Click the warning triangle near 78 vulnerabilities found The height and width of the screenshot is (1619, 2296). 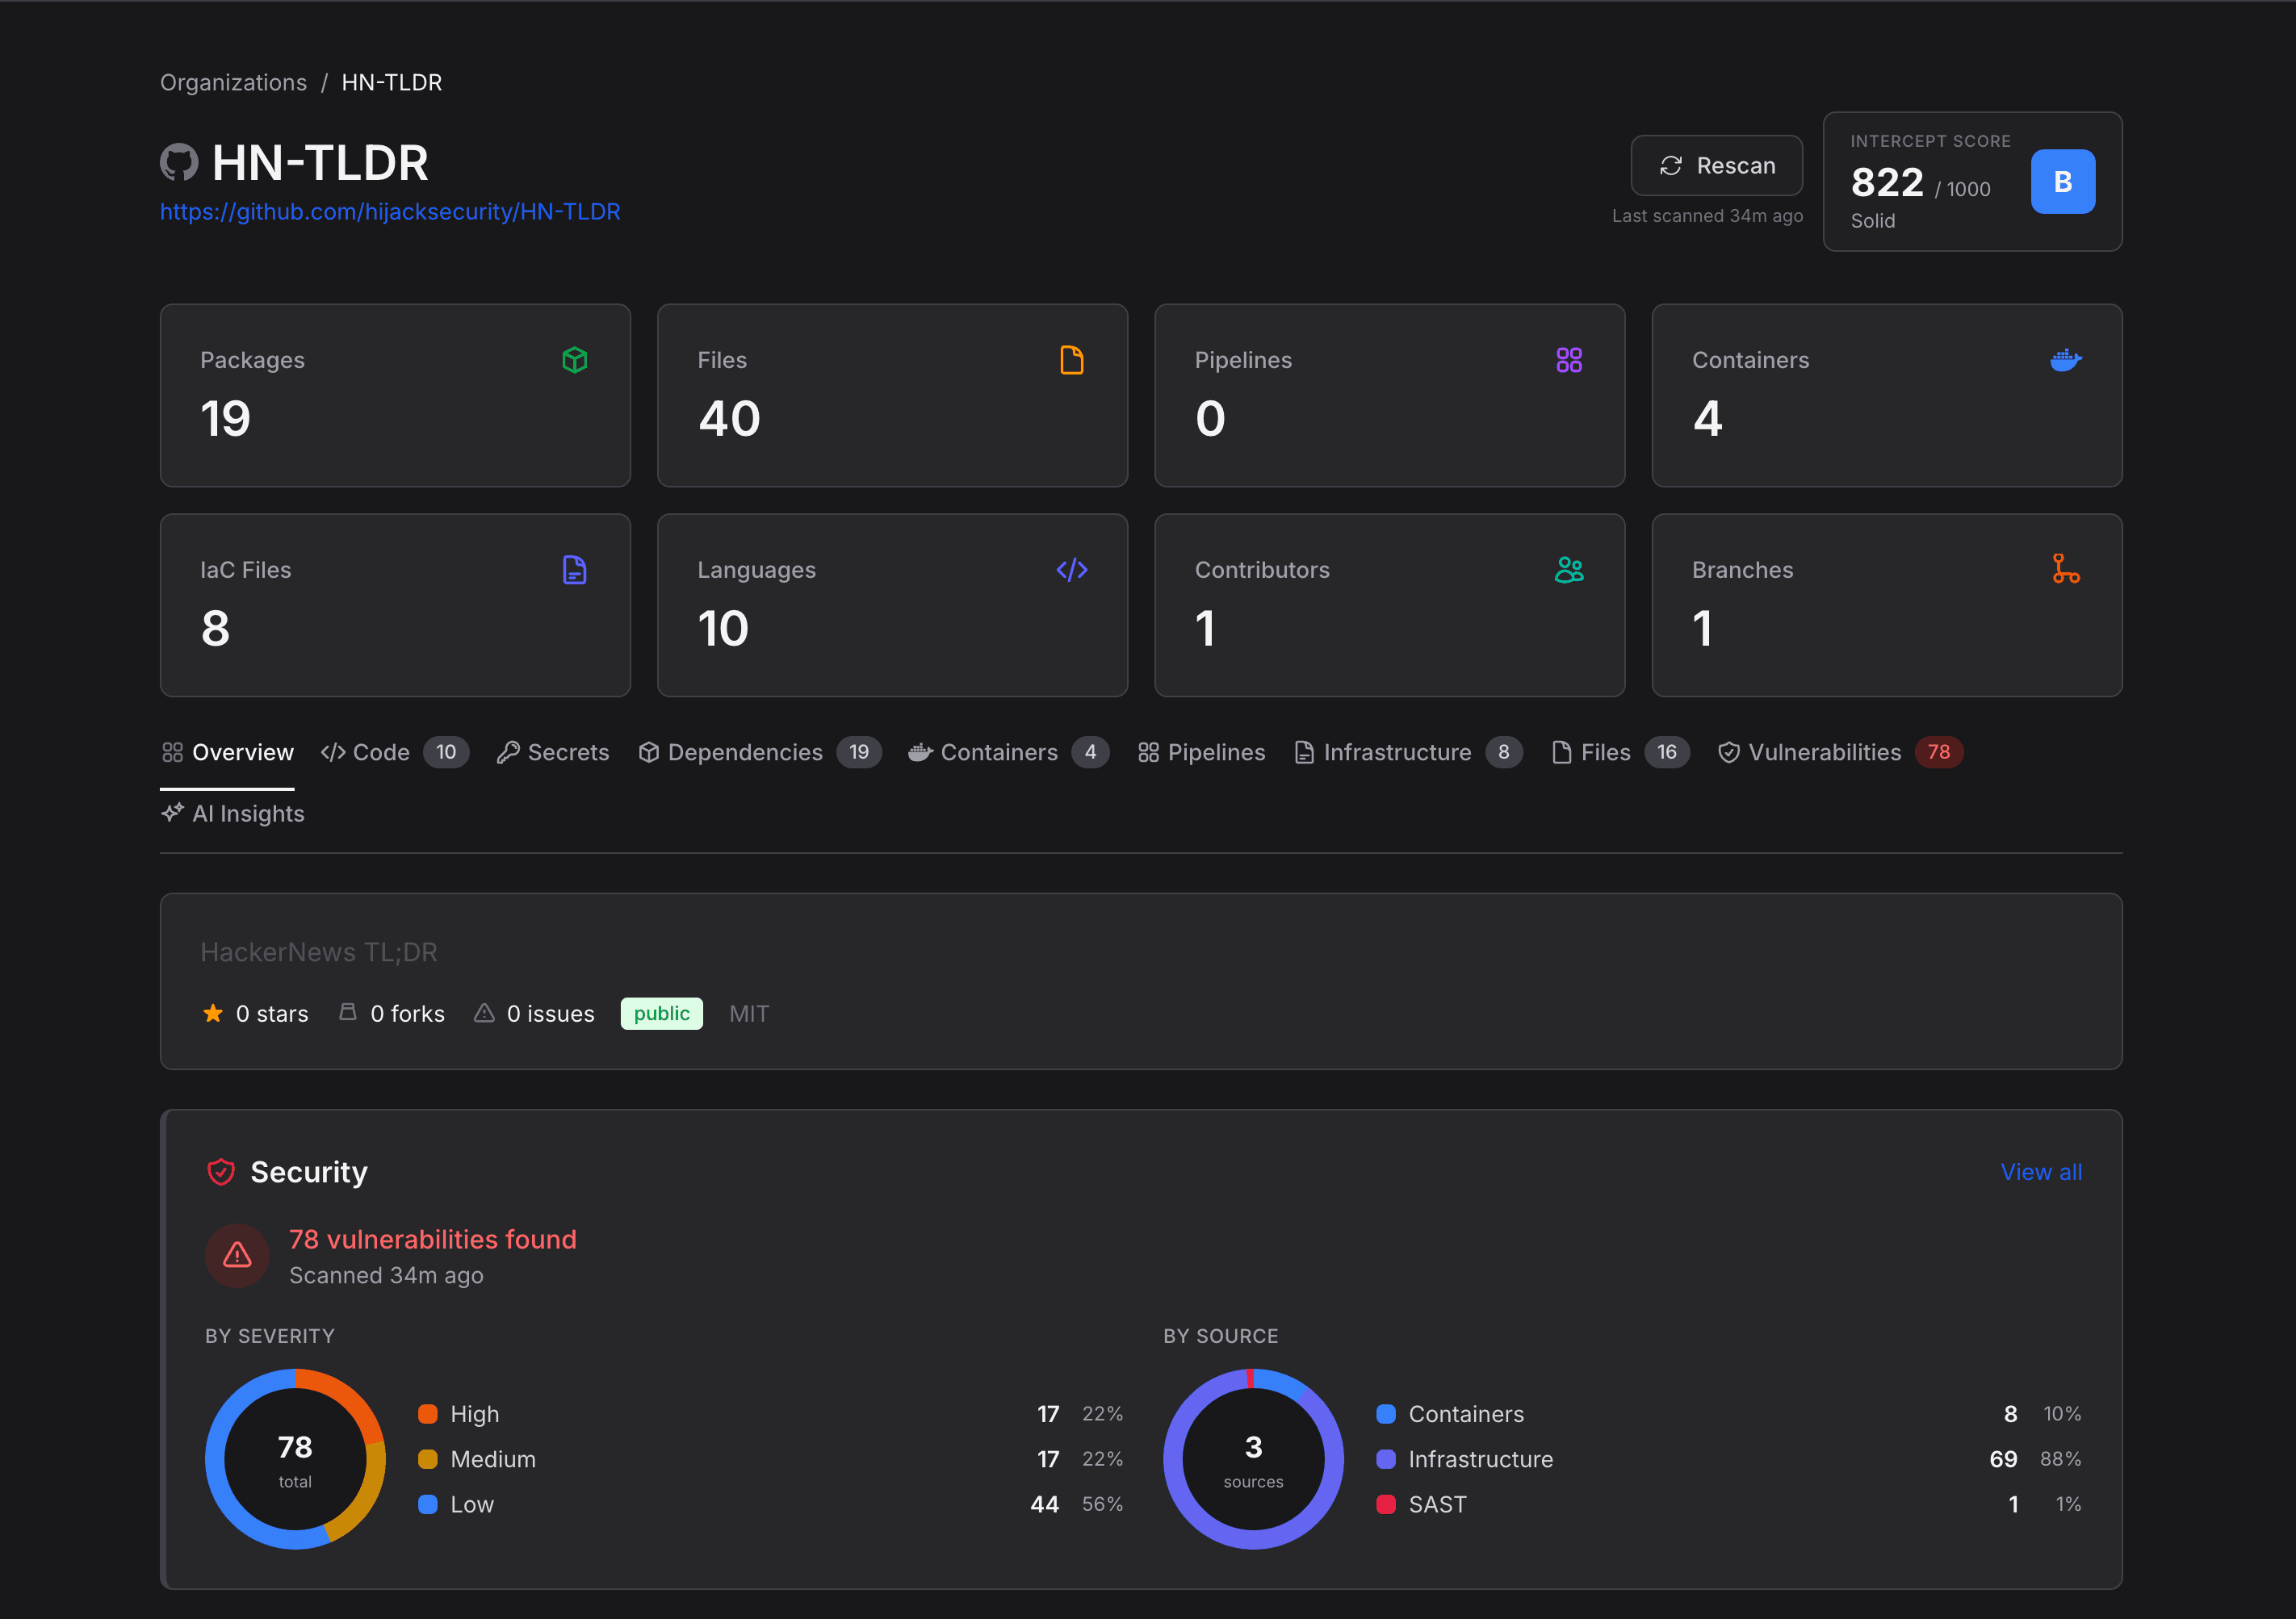pyautogui.click(x=237, y=1256)
